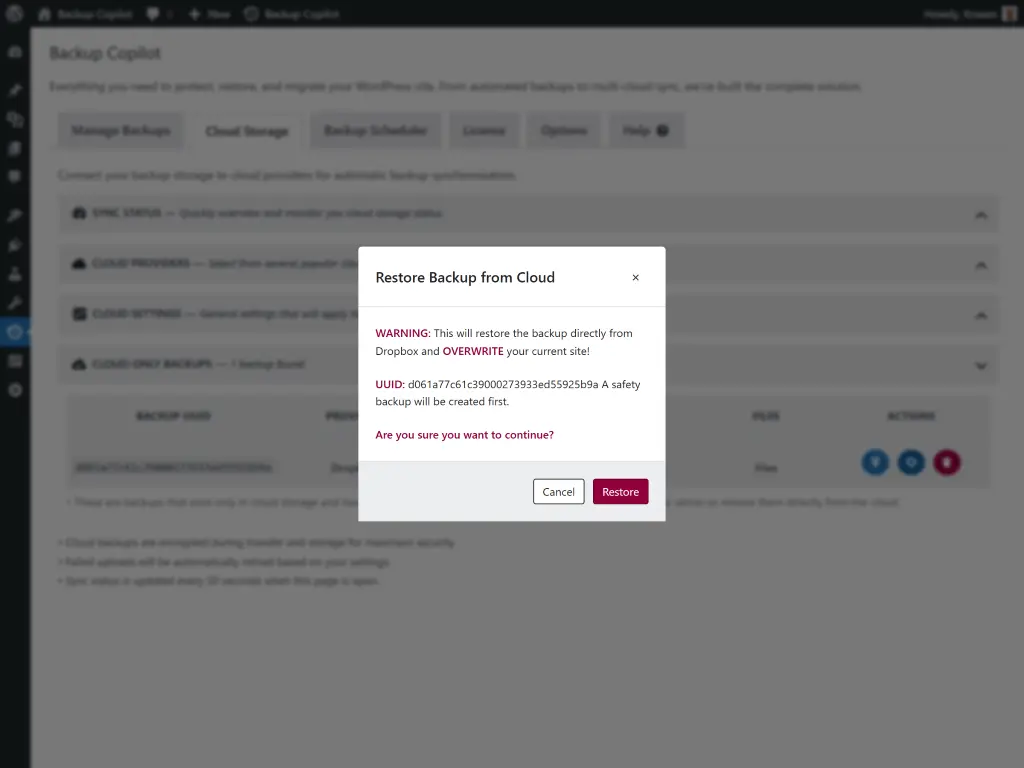Restore the cloud backup using the blue restore icon

pyautogui.click(x=911, y=462)
